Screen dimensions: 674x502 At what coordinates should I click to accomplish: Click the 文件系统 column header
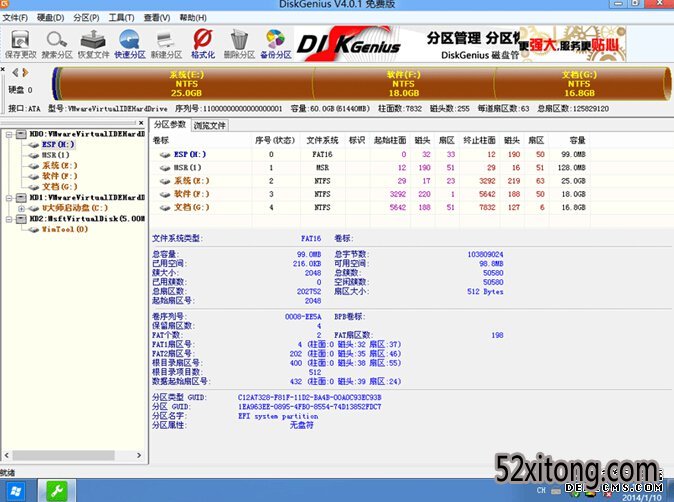pos(322,140)
